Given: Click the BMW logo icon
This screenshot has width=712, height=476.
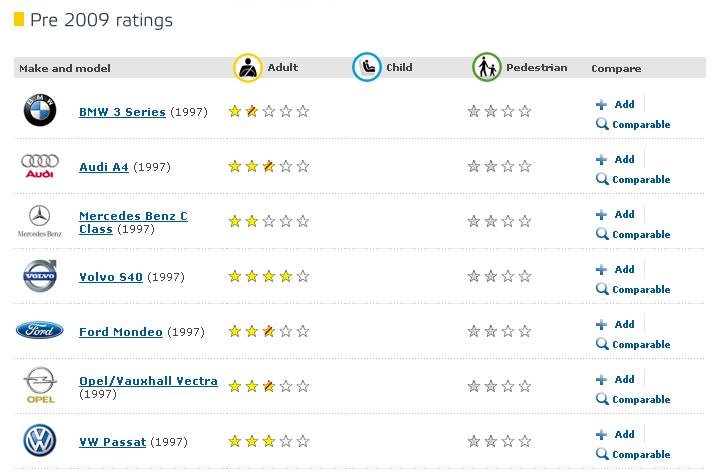Looking at the screenshot, I should (x=40, y=110).
